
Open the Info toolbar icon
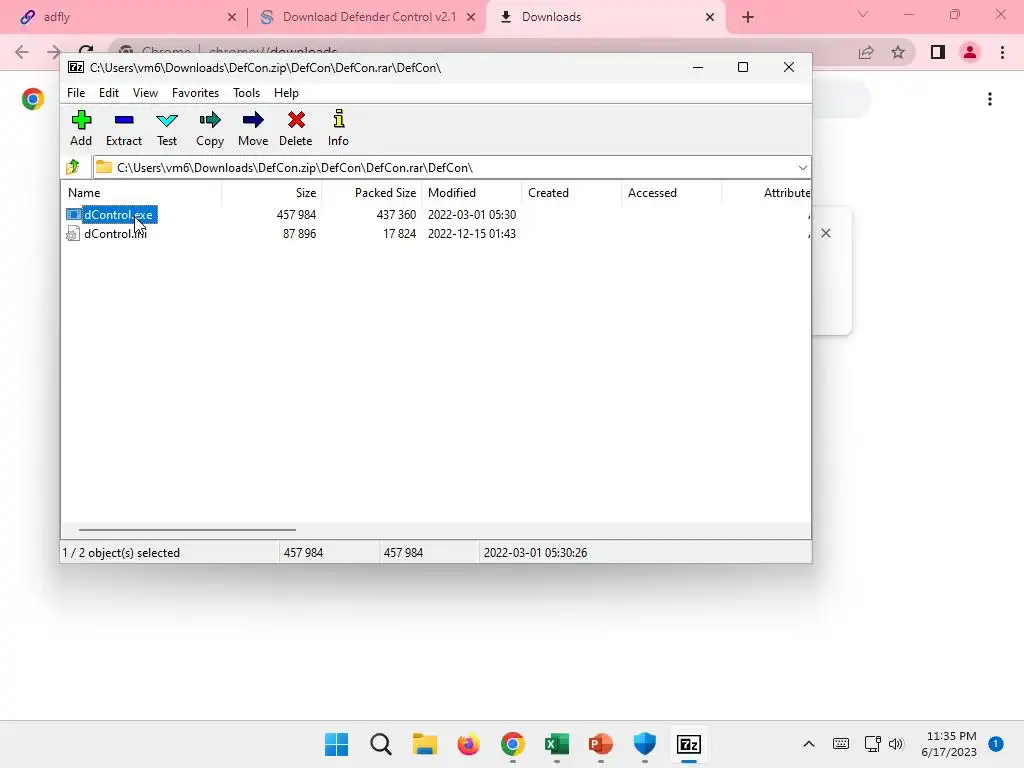click(x=338, y=120)
